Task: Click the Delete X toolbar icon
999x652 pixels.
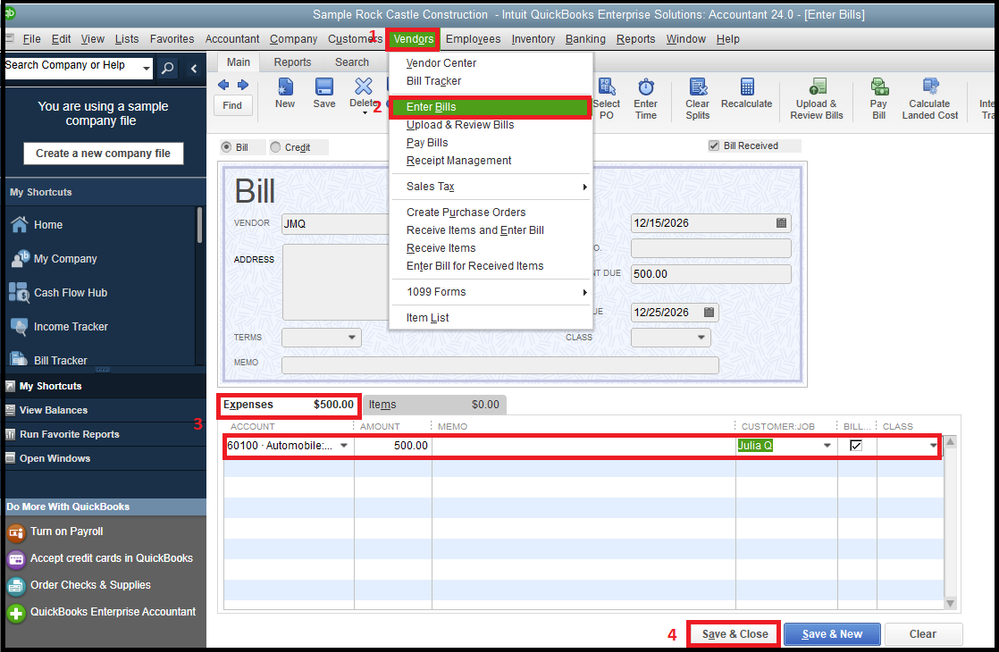Action: tap(363, 86)
